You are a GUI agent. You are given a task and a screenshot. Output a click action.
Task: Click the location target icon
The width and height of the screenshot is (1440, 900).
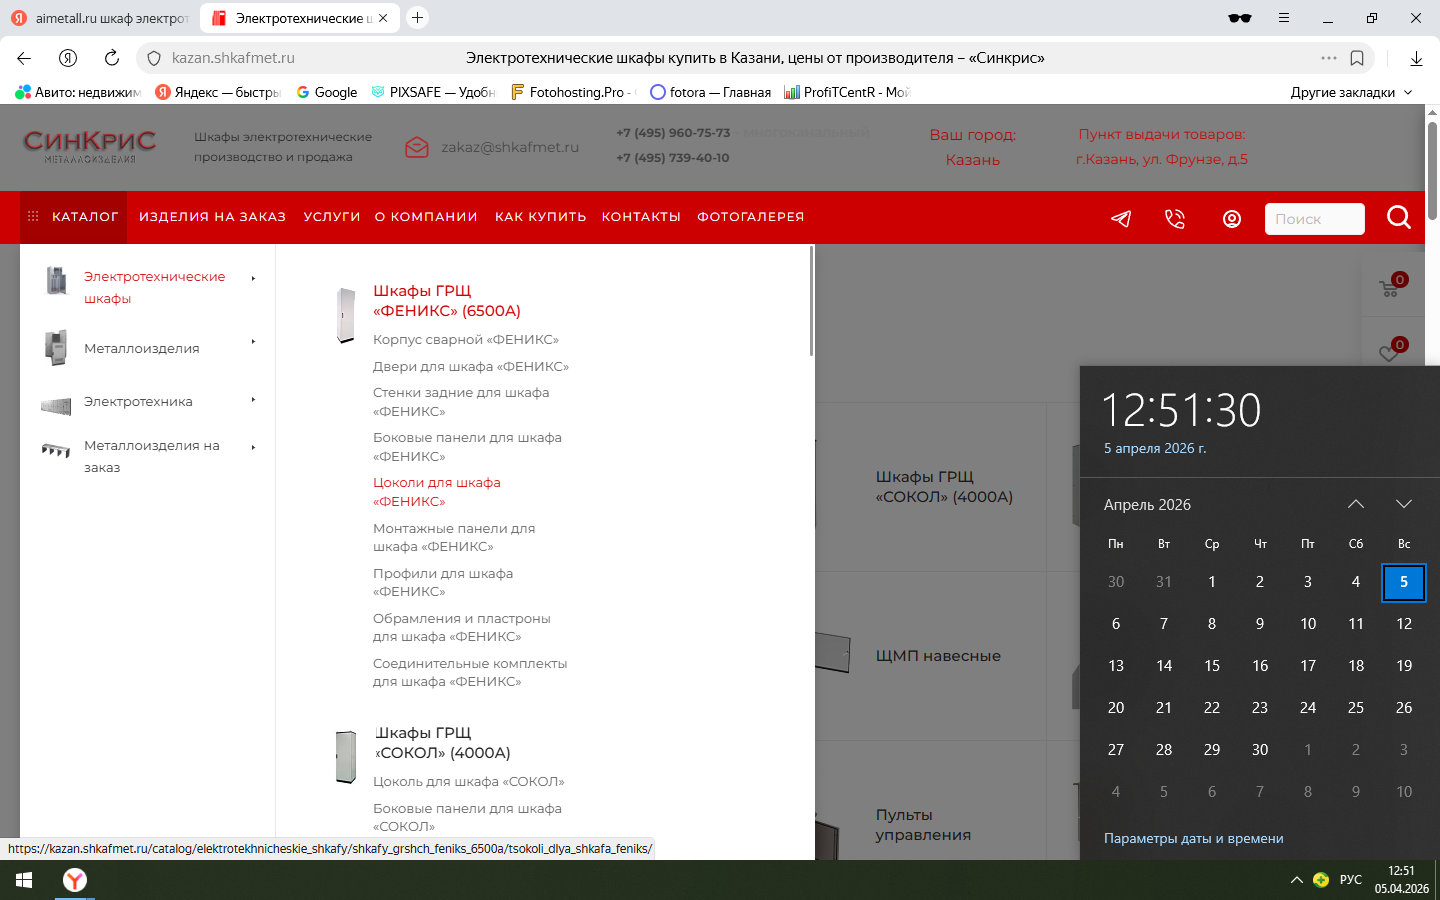(x=1232, y=218)
